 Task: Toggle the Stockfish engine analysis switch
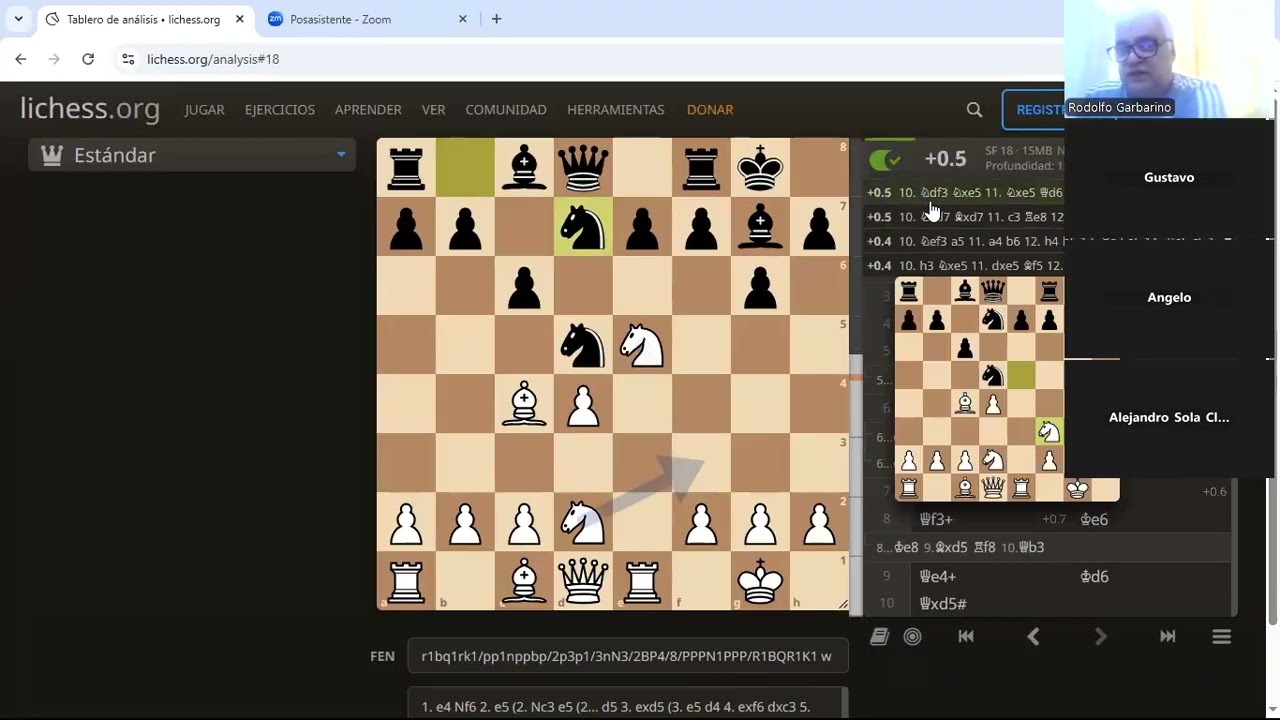click(x=885, y=159)
